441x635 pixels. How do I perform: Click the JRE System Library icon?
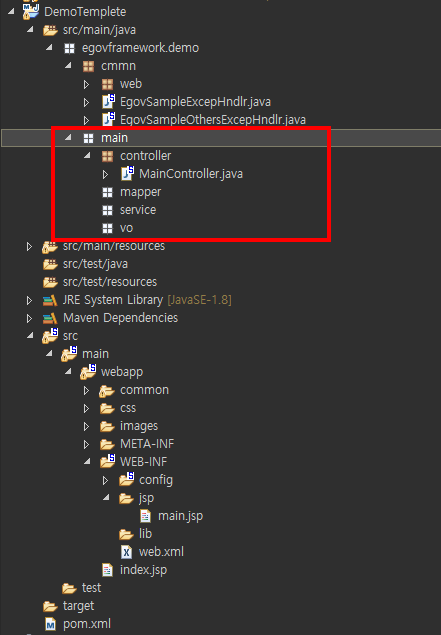click(x=50, y=300)
